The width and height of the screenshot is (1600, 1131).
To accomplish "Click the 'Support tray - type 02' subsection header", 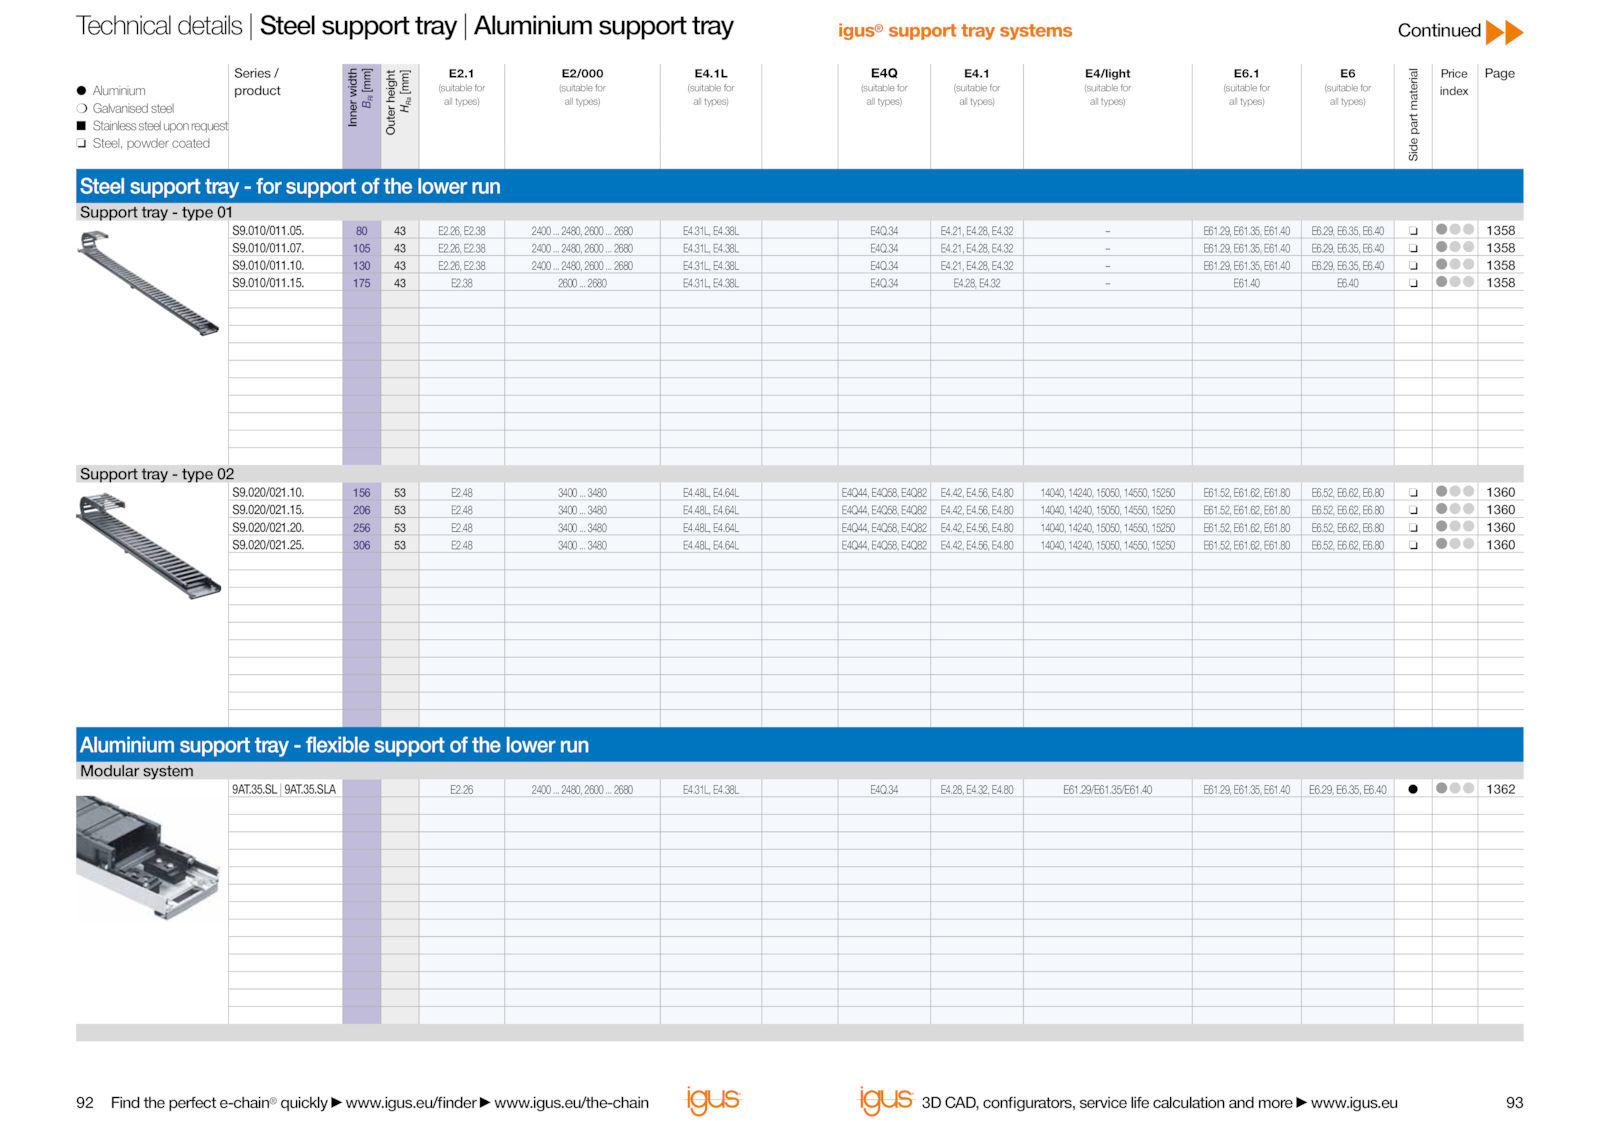I will click(x=799, y=474).
